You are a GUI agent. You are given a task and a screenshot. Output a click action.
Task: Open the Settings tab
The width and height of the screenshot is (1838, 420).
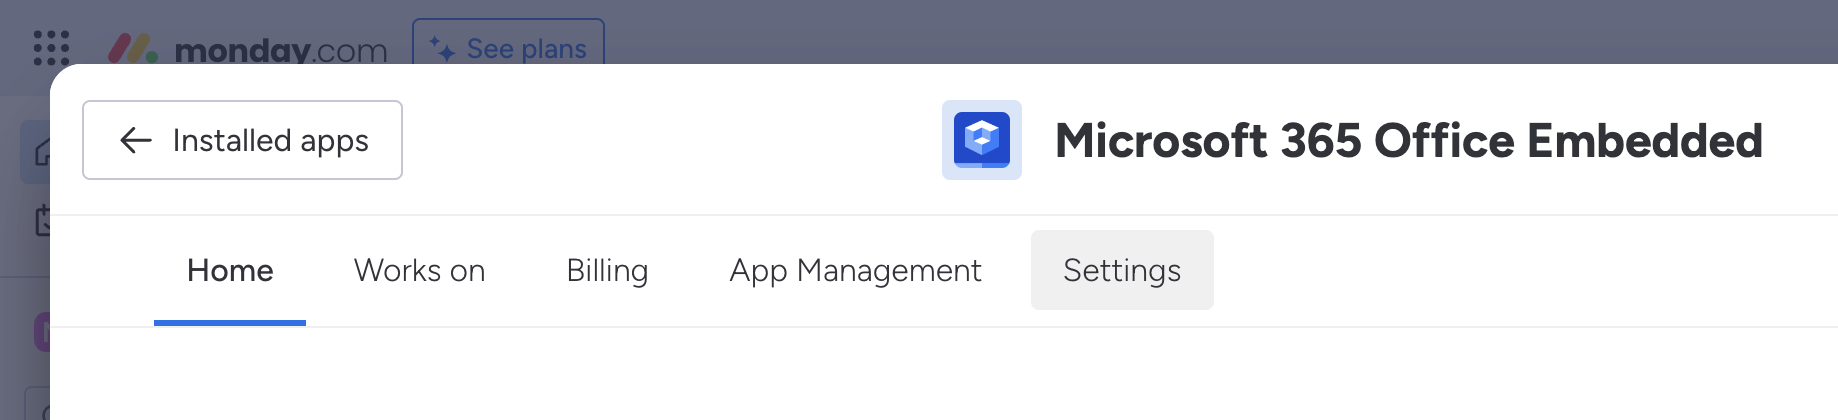(1122, 271)
